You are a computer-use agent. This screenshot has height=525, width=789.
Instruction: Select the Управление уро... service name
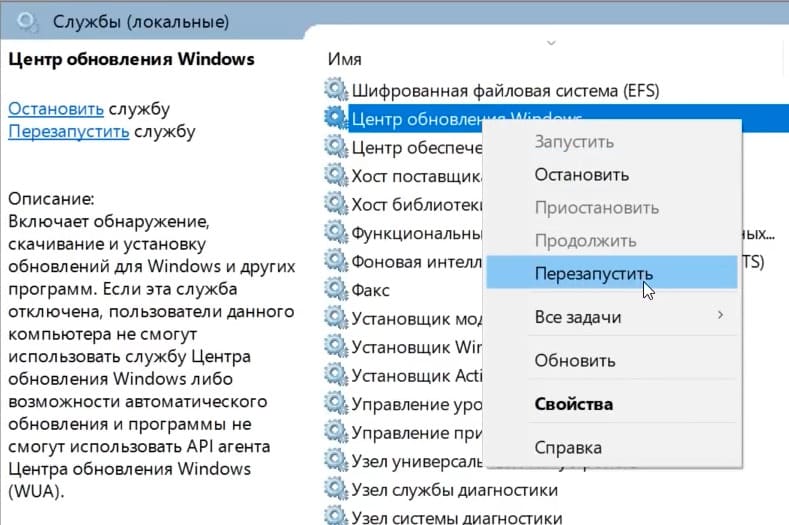tap(417, 404)
